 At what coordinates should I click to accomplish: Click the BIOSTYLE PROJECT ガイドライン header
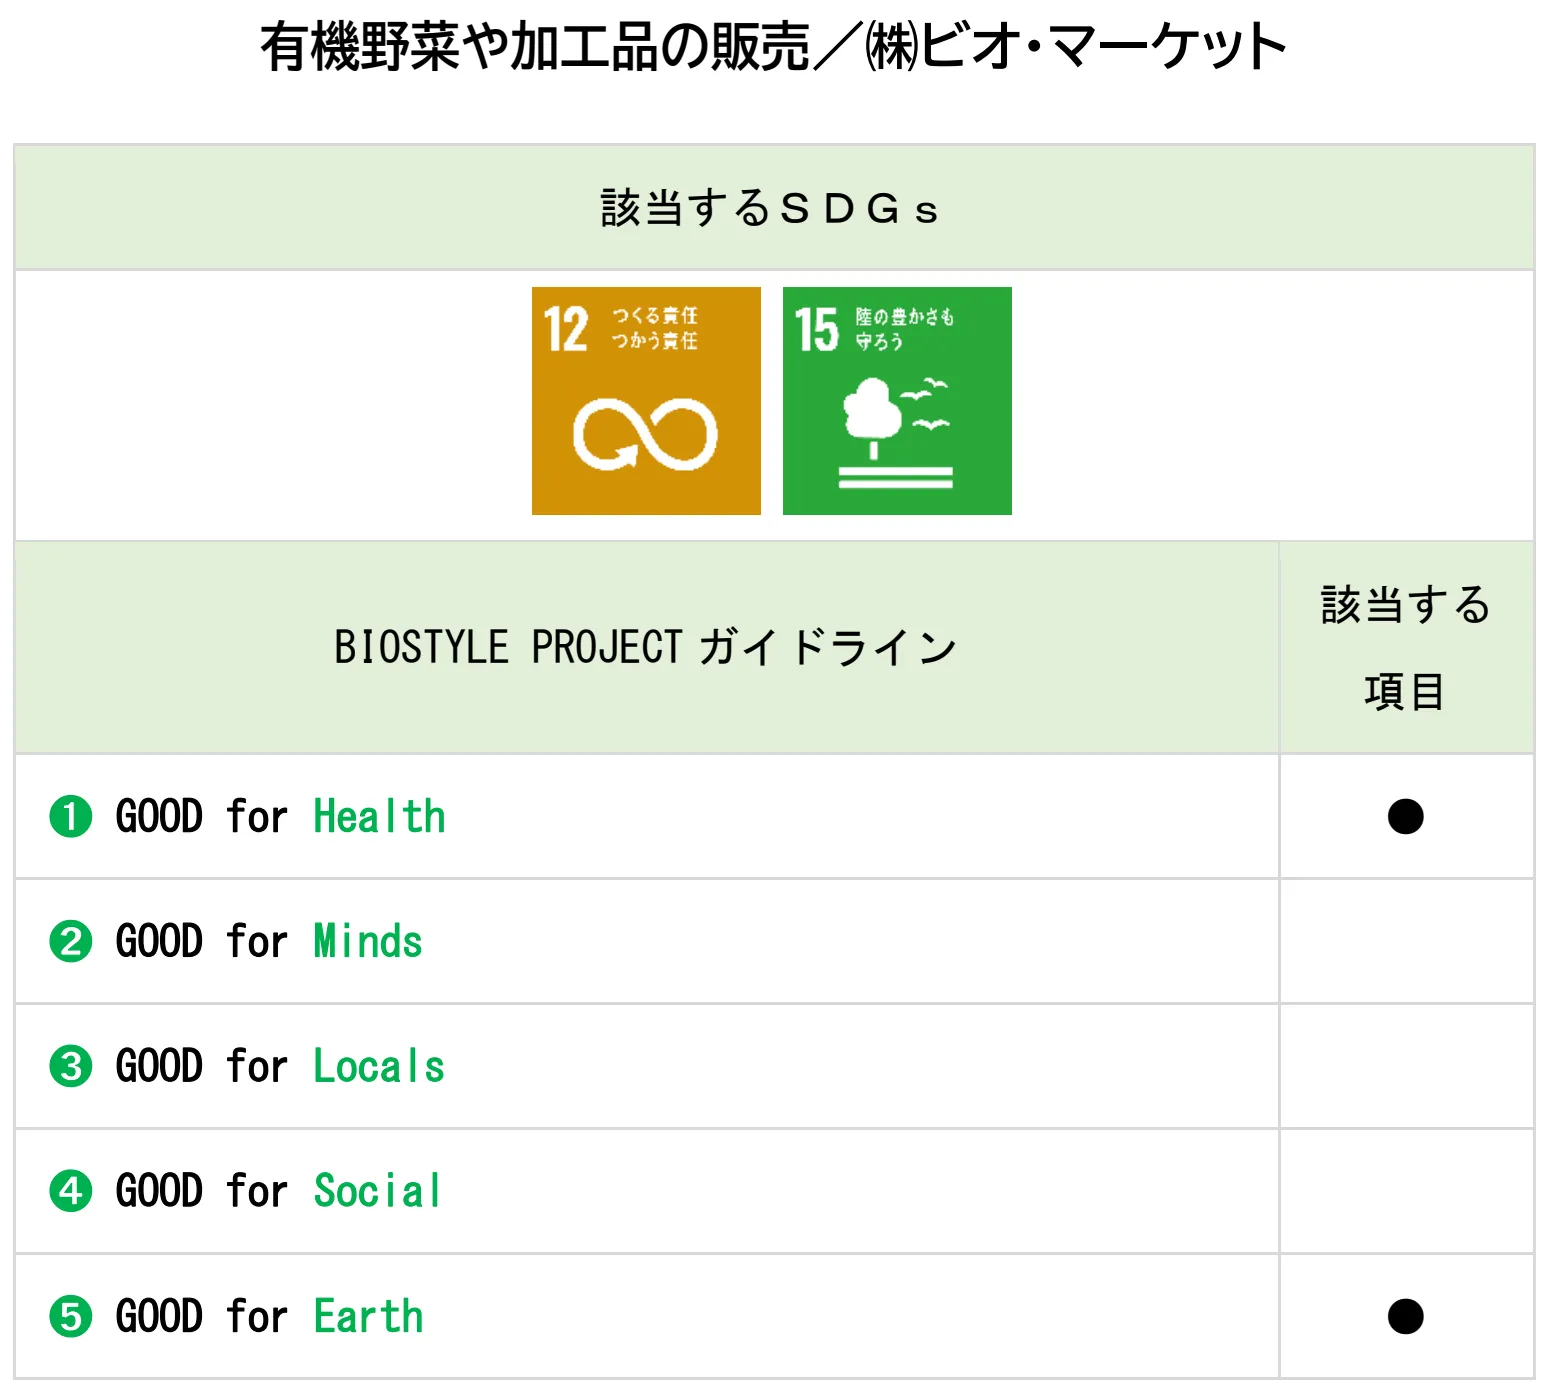[646, 647]
